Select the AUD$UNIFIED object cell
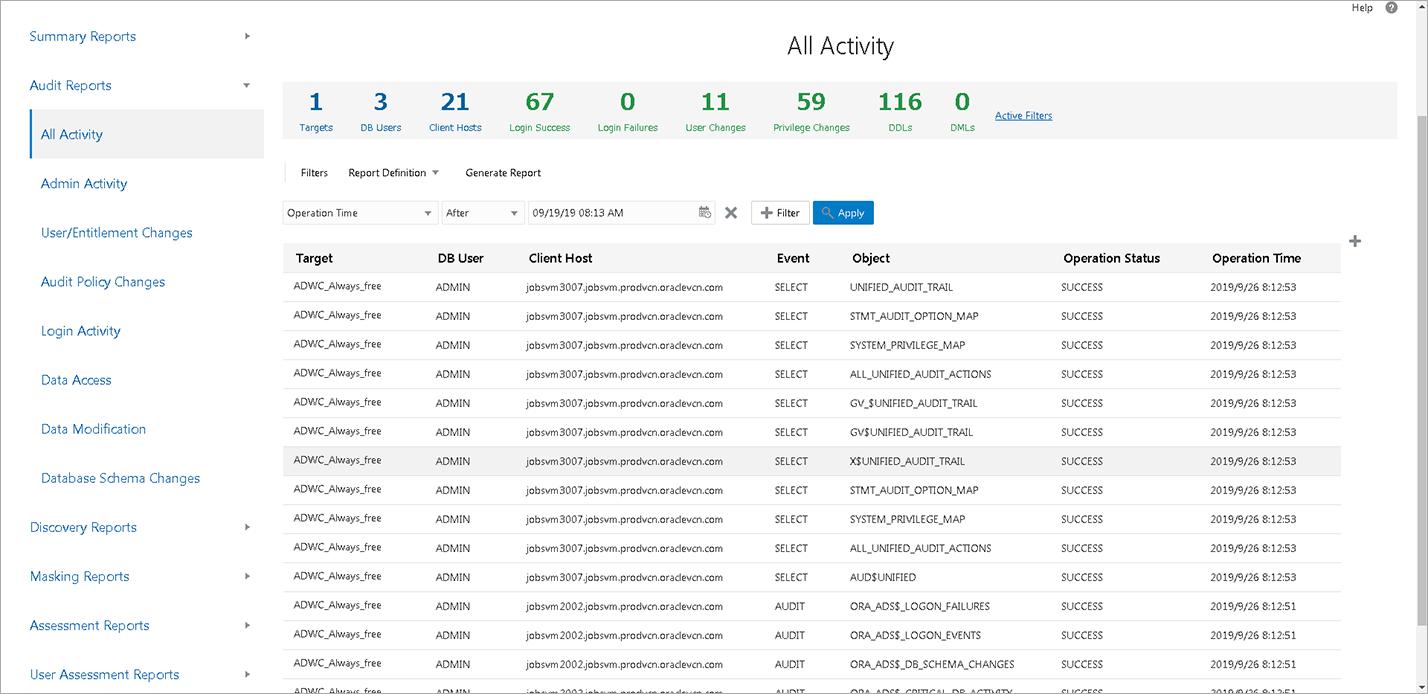 (x=883, y=577)
